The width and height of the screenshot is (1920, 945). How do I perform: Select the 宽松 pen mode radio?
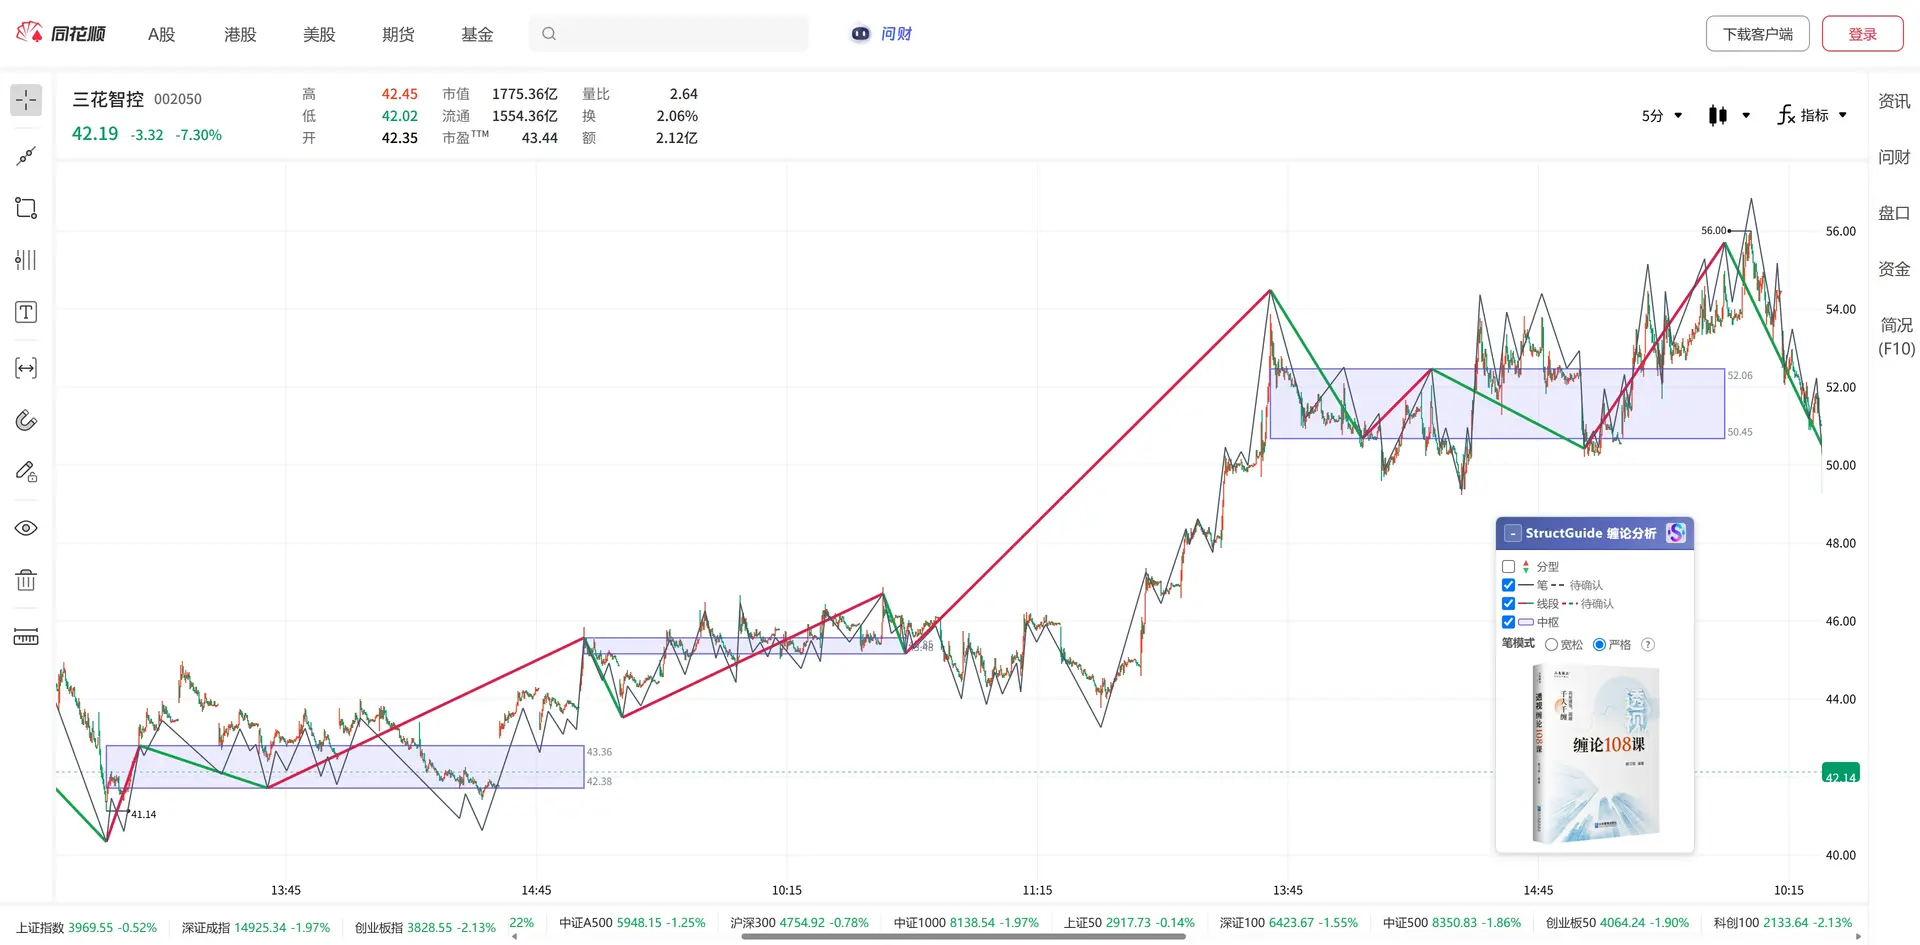pyautogui.click(x=1551, y=645)
